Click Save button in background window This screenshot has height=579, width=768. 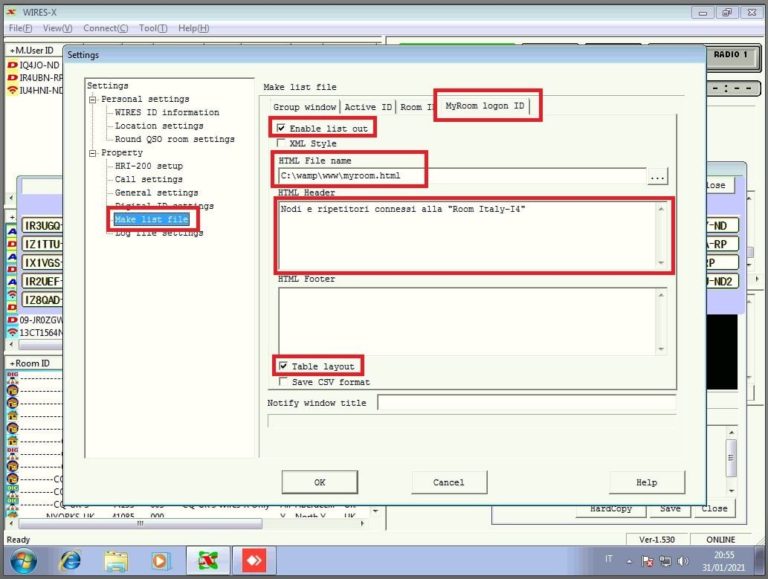[670, 509]
